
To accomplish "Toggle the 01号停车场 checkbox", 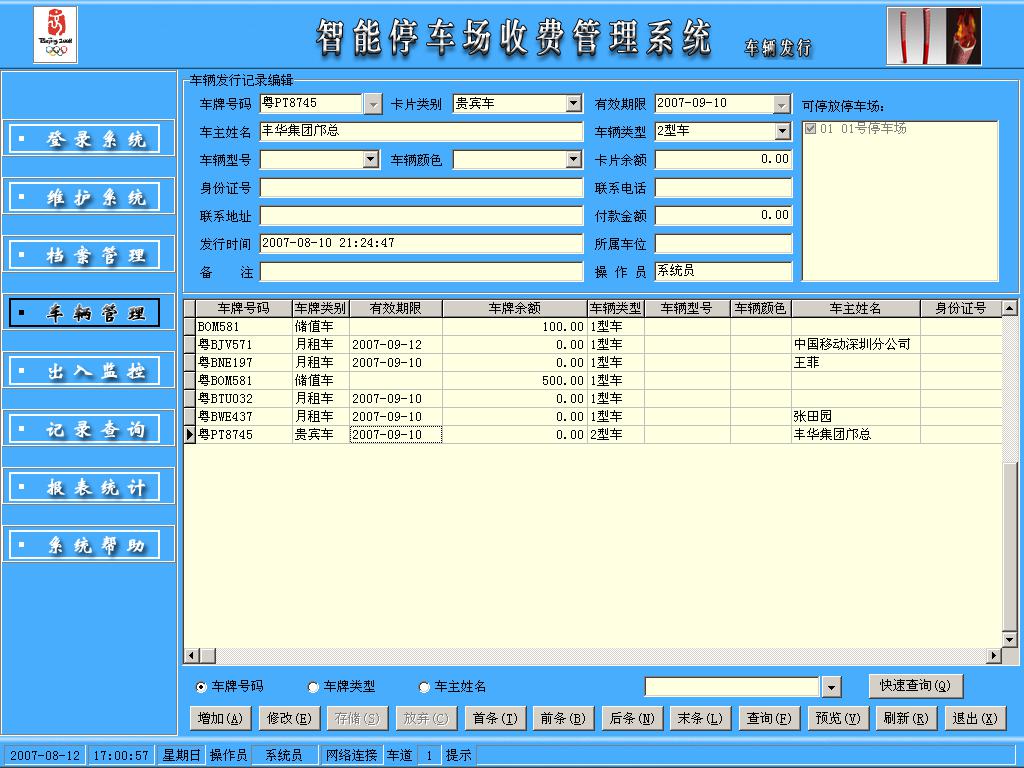I will pos(811,129).
